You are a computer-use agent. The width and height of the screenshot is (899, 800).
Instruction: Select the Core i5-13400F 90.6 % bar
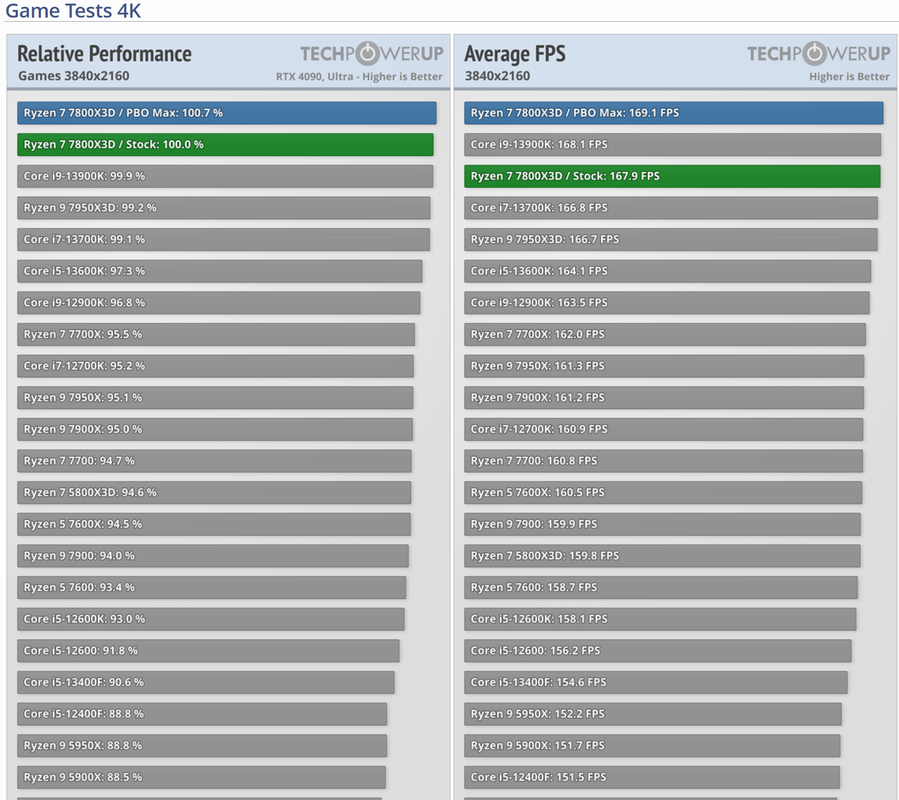point(206,682)
